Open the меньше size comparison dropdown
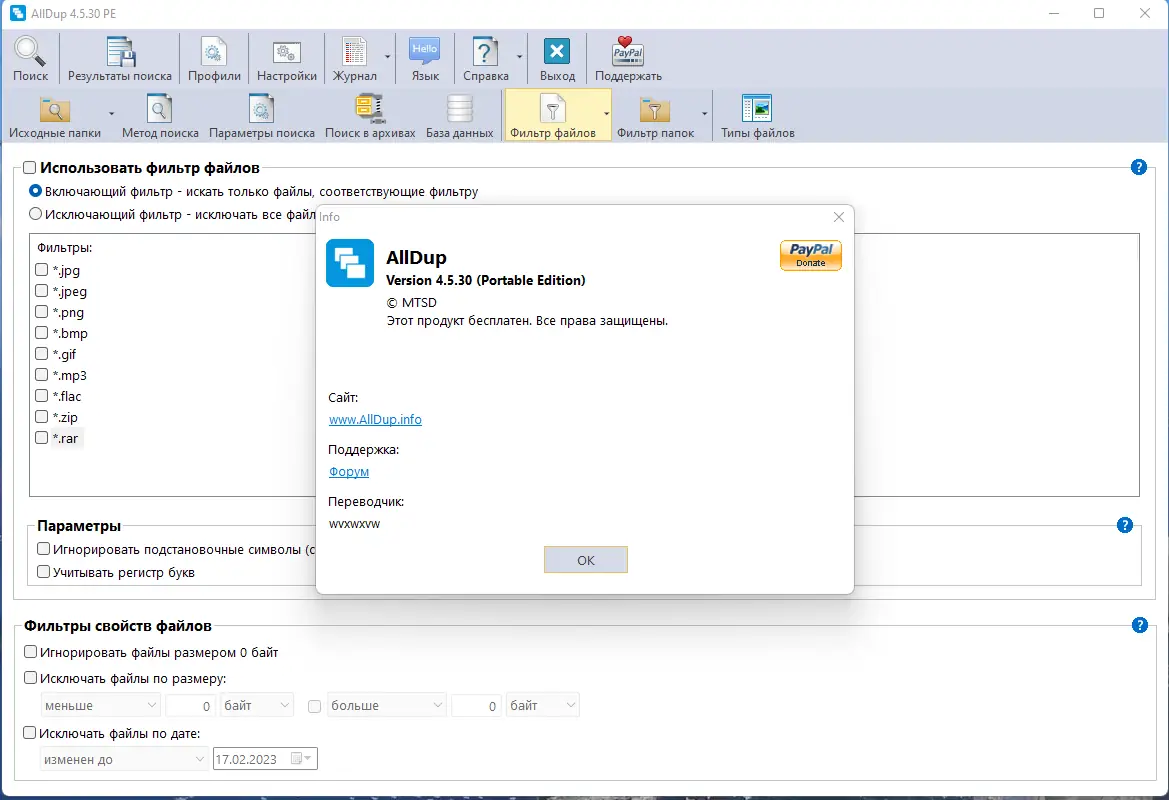Image resolution: width=1169 pixels, height=800 pixels. [x=100, y=705]
